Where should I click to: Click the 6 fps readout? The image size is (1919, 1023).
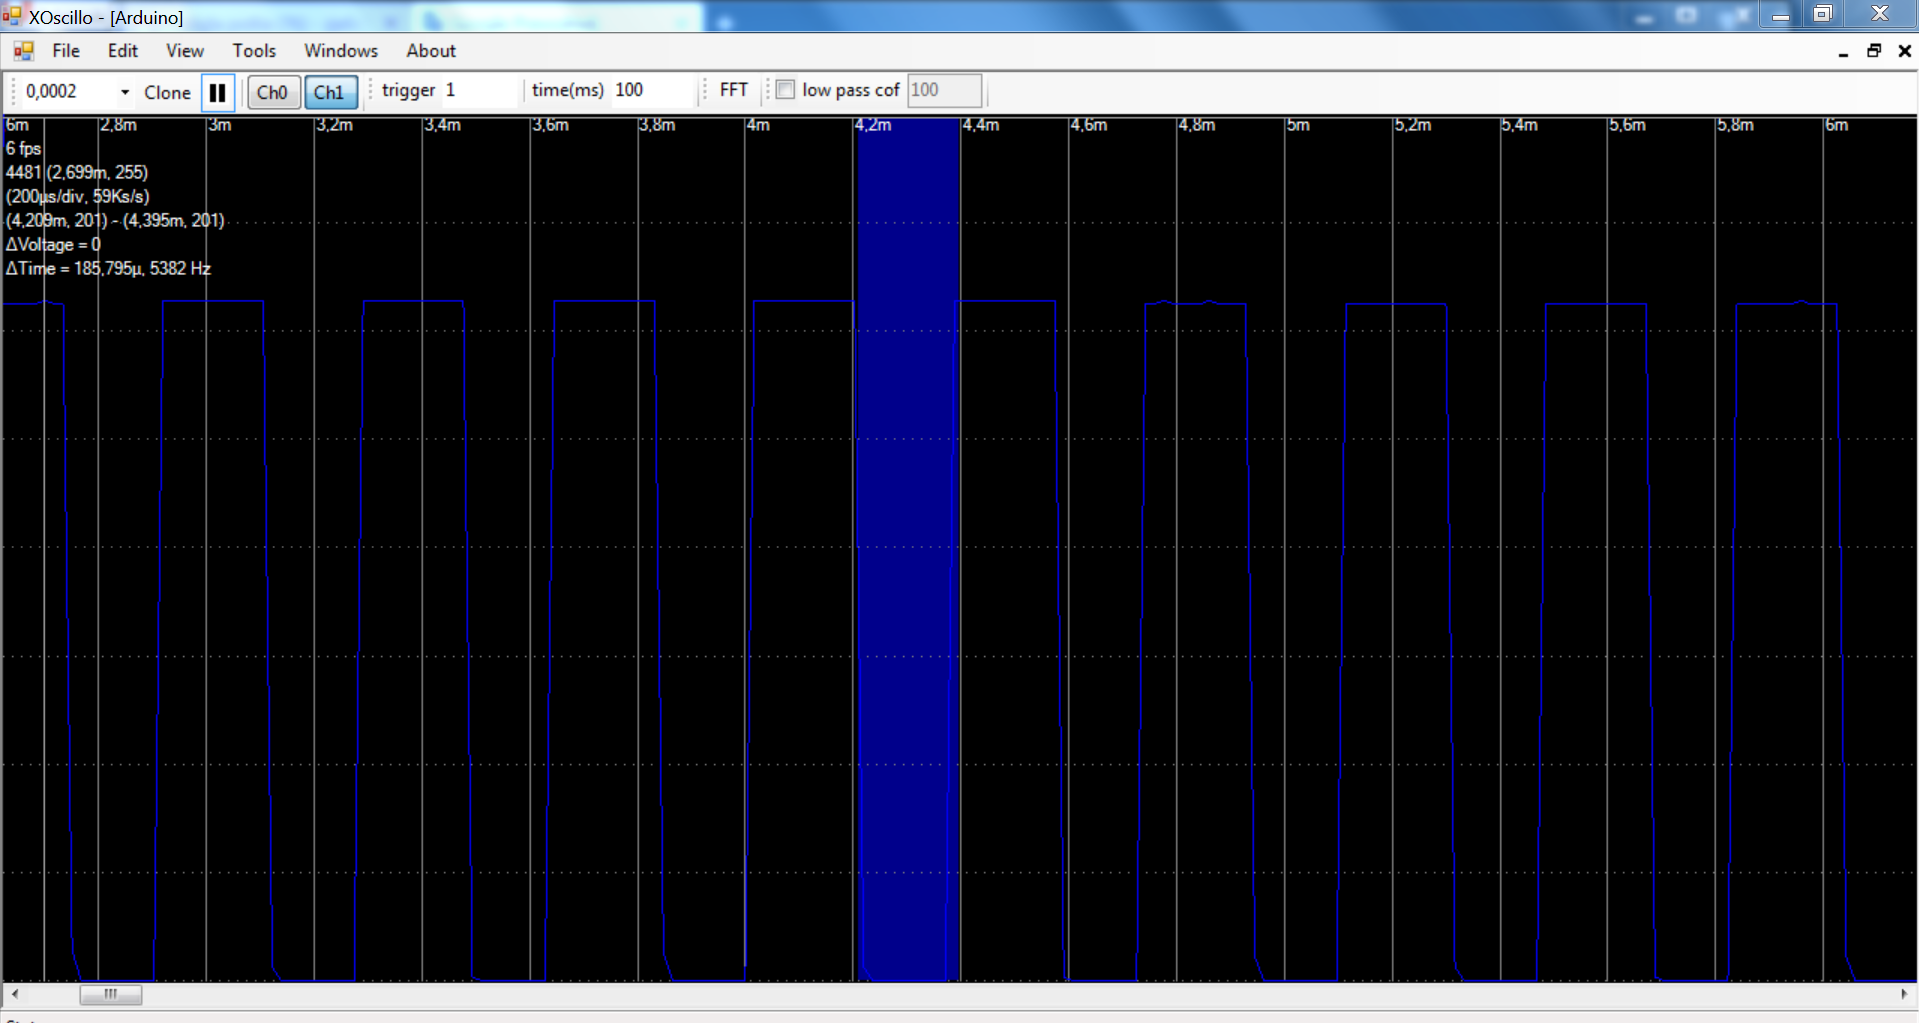(x=24, y=148)
